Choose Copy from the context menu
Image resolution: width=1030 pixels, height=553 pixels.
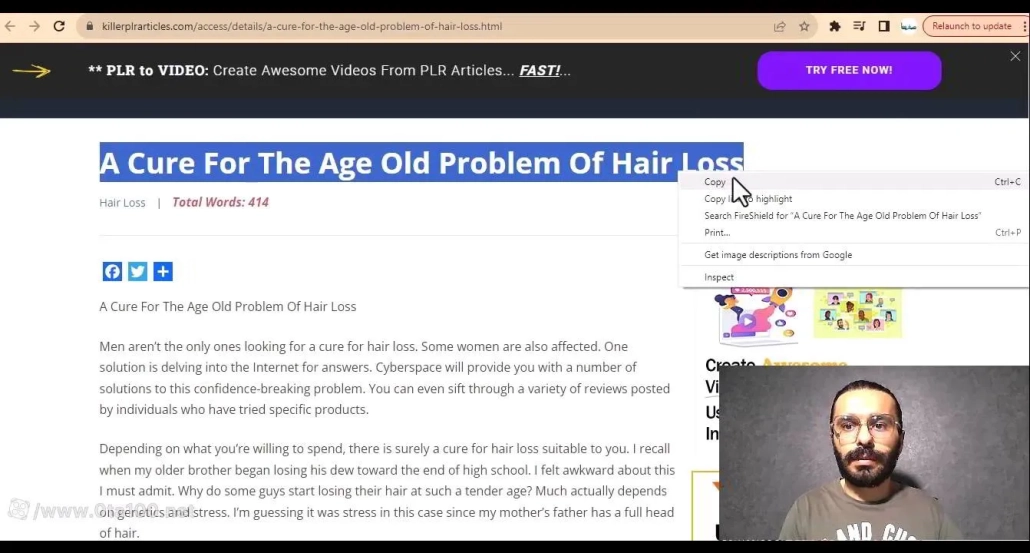click(x=715, y=182)
